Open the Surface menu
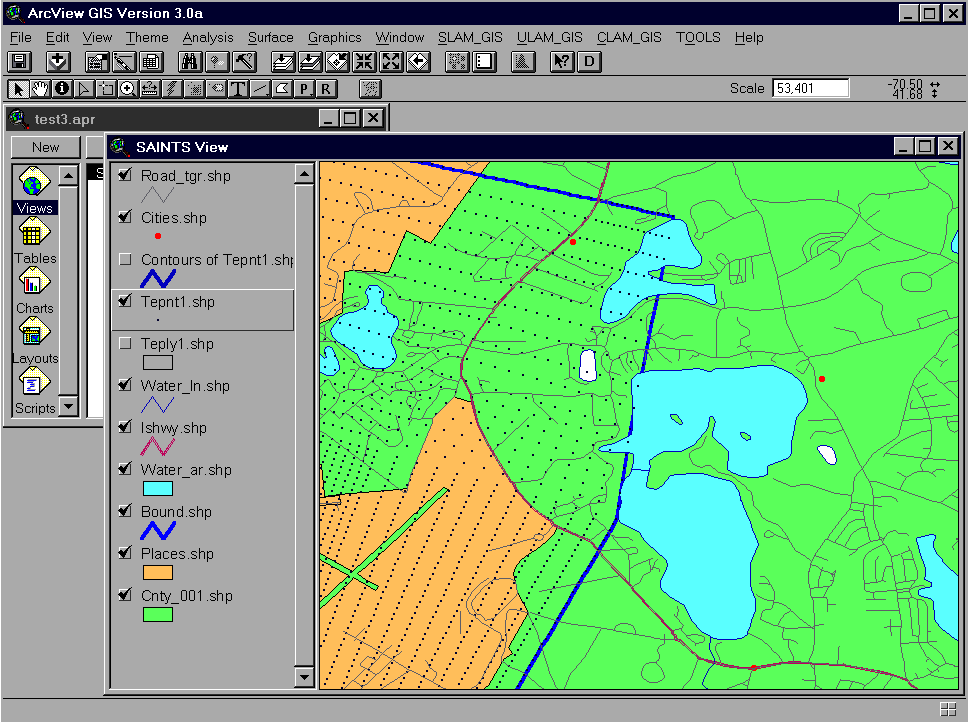968x722 pixels. tap(270, 38)
